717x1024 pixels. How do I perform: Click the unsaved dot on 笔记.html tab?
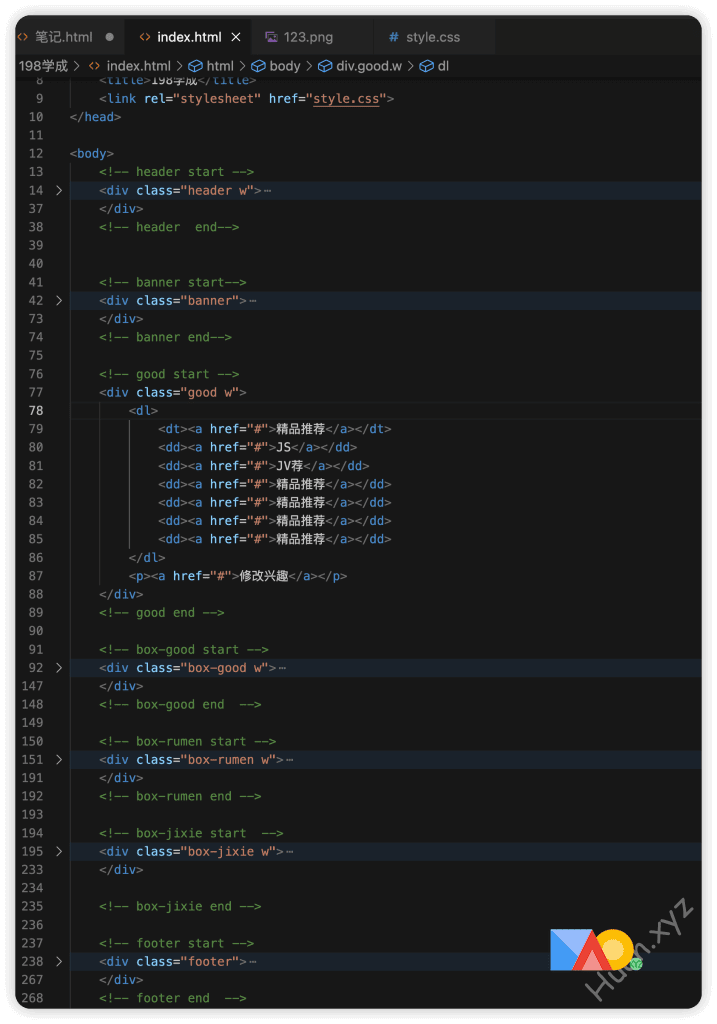coord(109,37)
